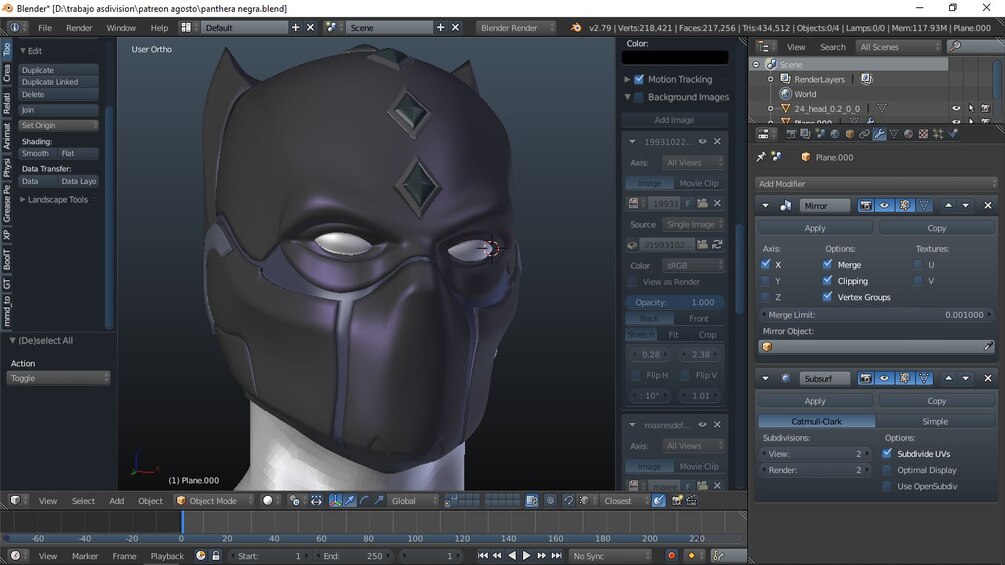The height and width of the screenshot is (565, 1005).
Task: Select the scale manipulator icon
Action: tap(379, 501)
